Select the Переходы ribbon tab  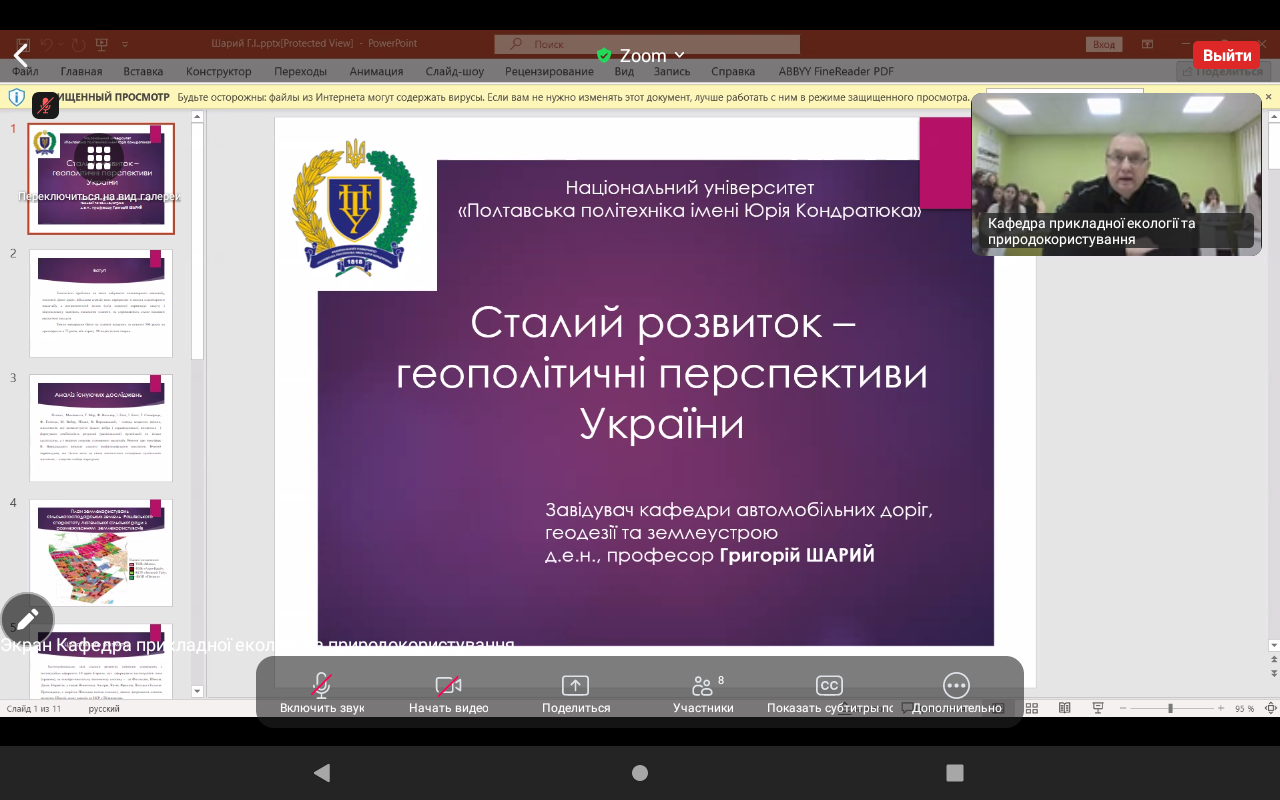pos(300,71)
